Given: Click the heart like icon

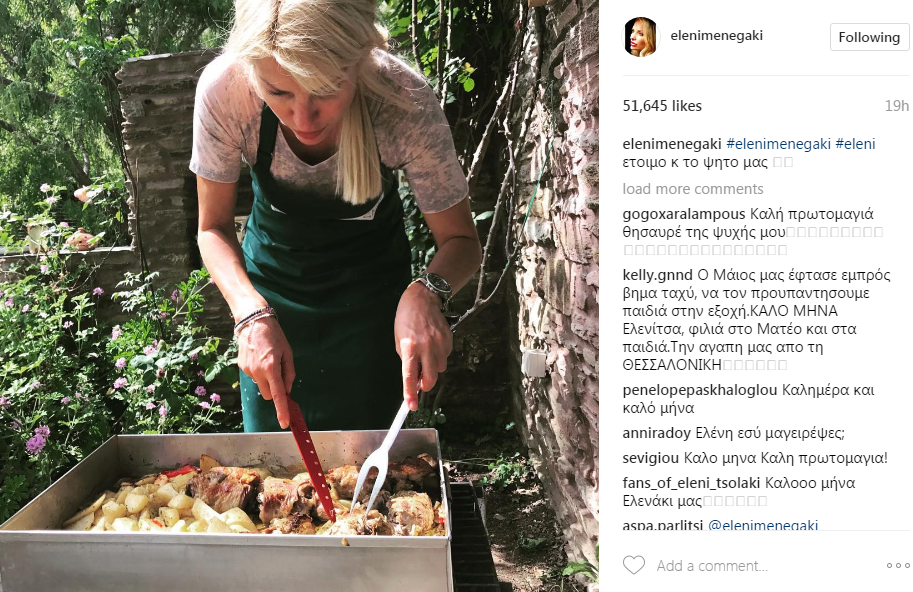Looking at the screenshot, I should pos(634,565).
